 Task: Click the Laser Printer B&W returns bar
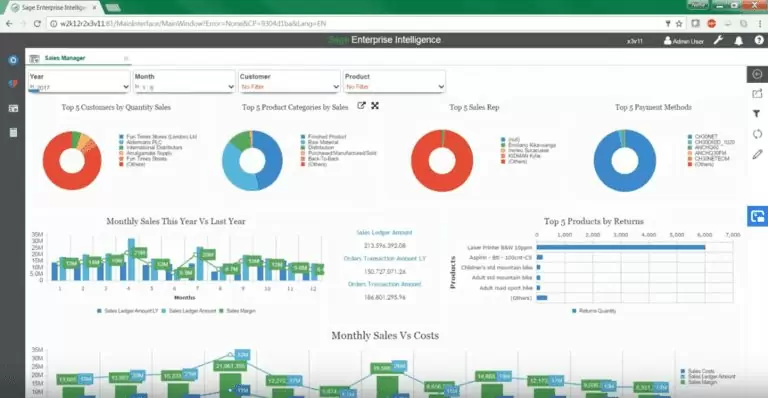click(x=621, y=247)
